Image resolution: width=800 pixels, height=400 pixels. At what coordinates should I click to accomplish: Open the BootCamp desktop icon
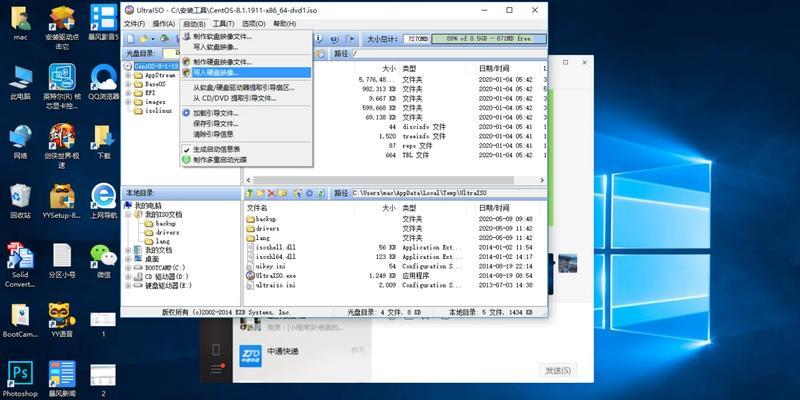(20, 320)
